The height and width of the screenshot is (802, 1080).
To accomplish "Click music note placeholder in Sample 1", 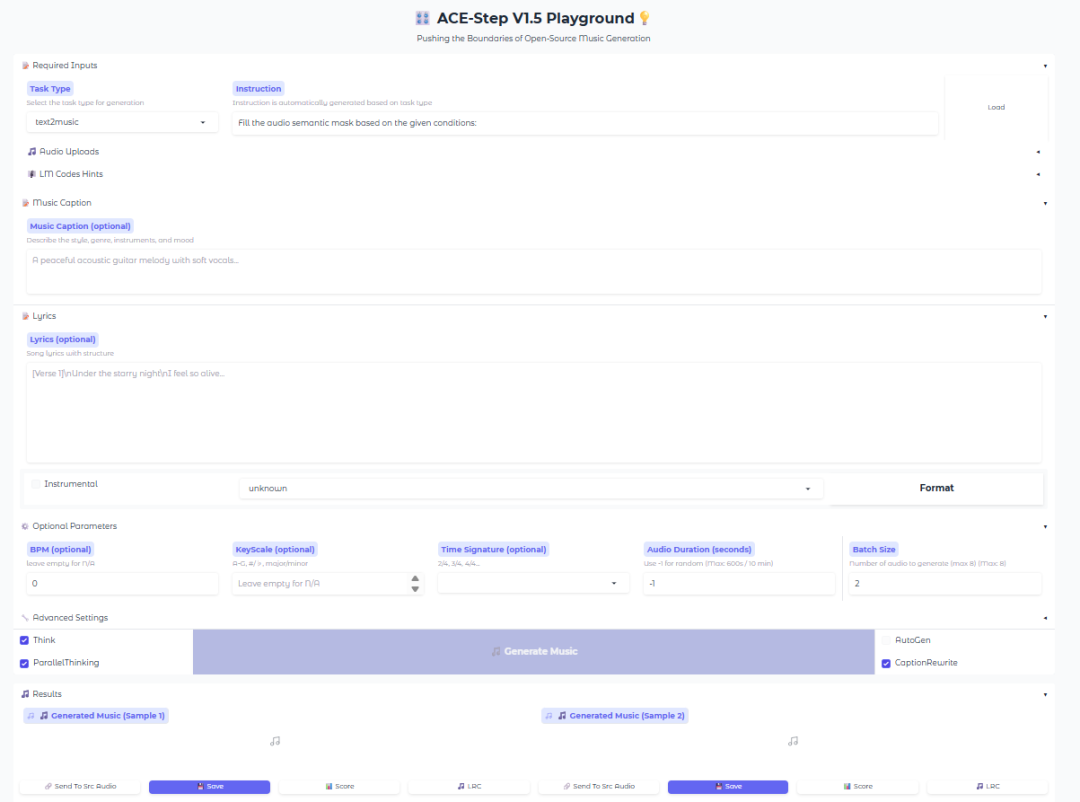I will coord(275,741).
